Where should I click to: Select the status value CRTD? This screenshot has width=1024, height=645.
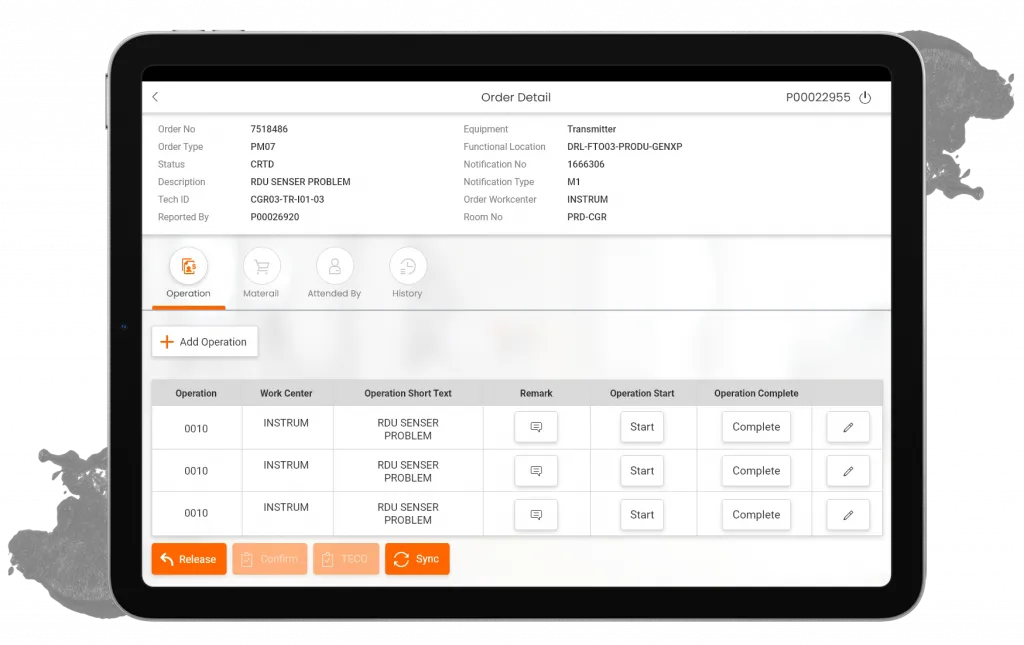point(262,165)
